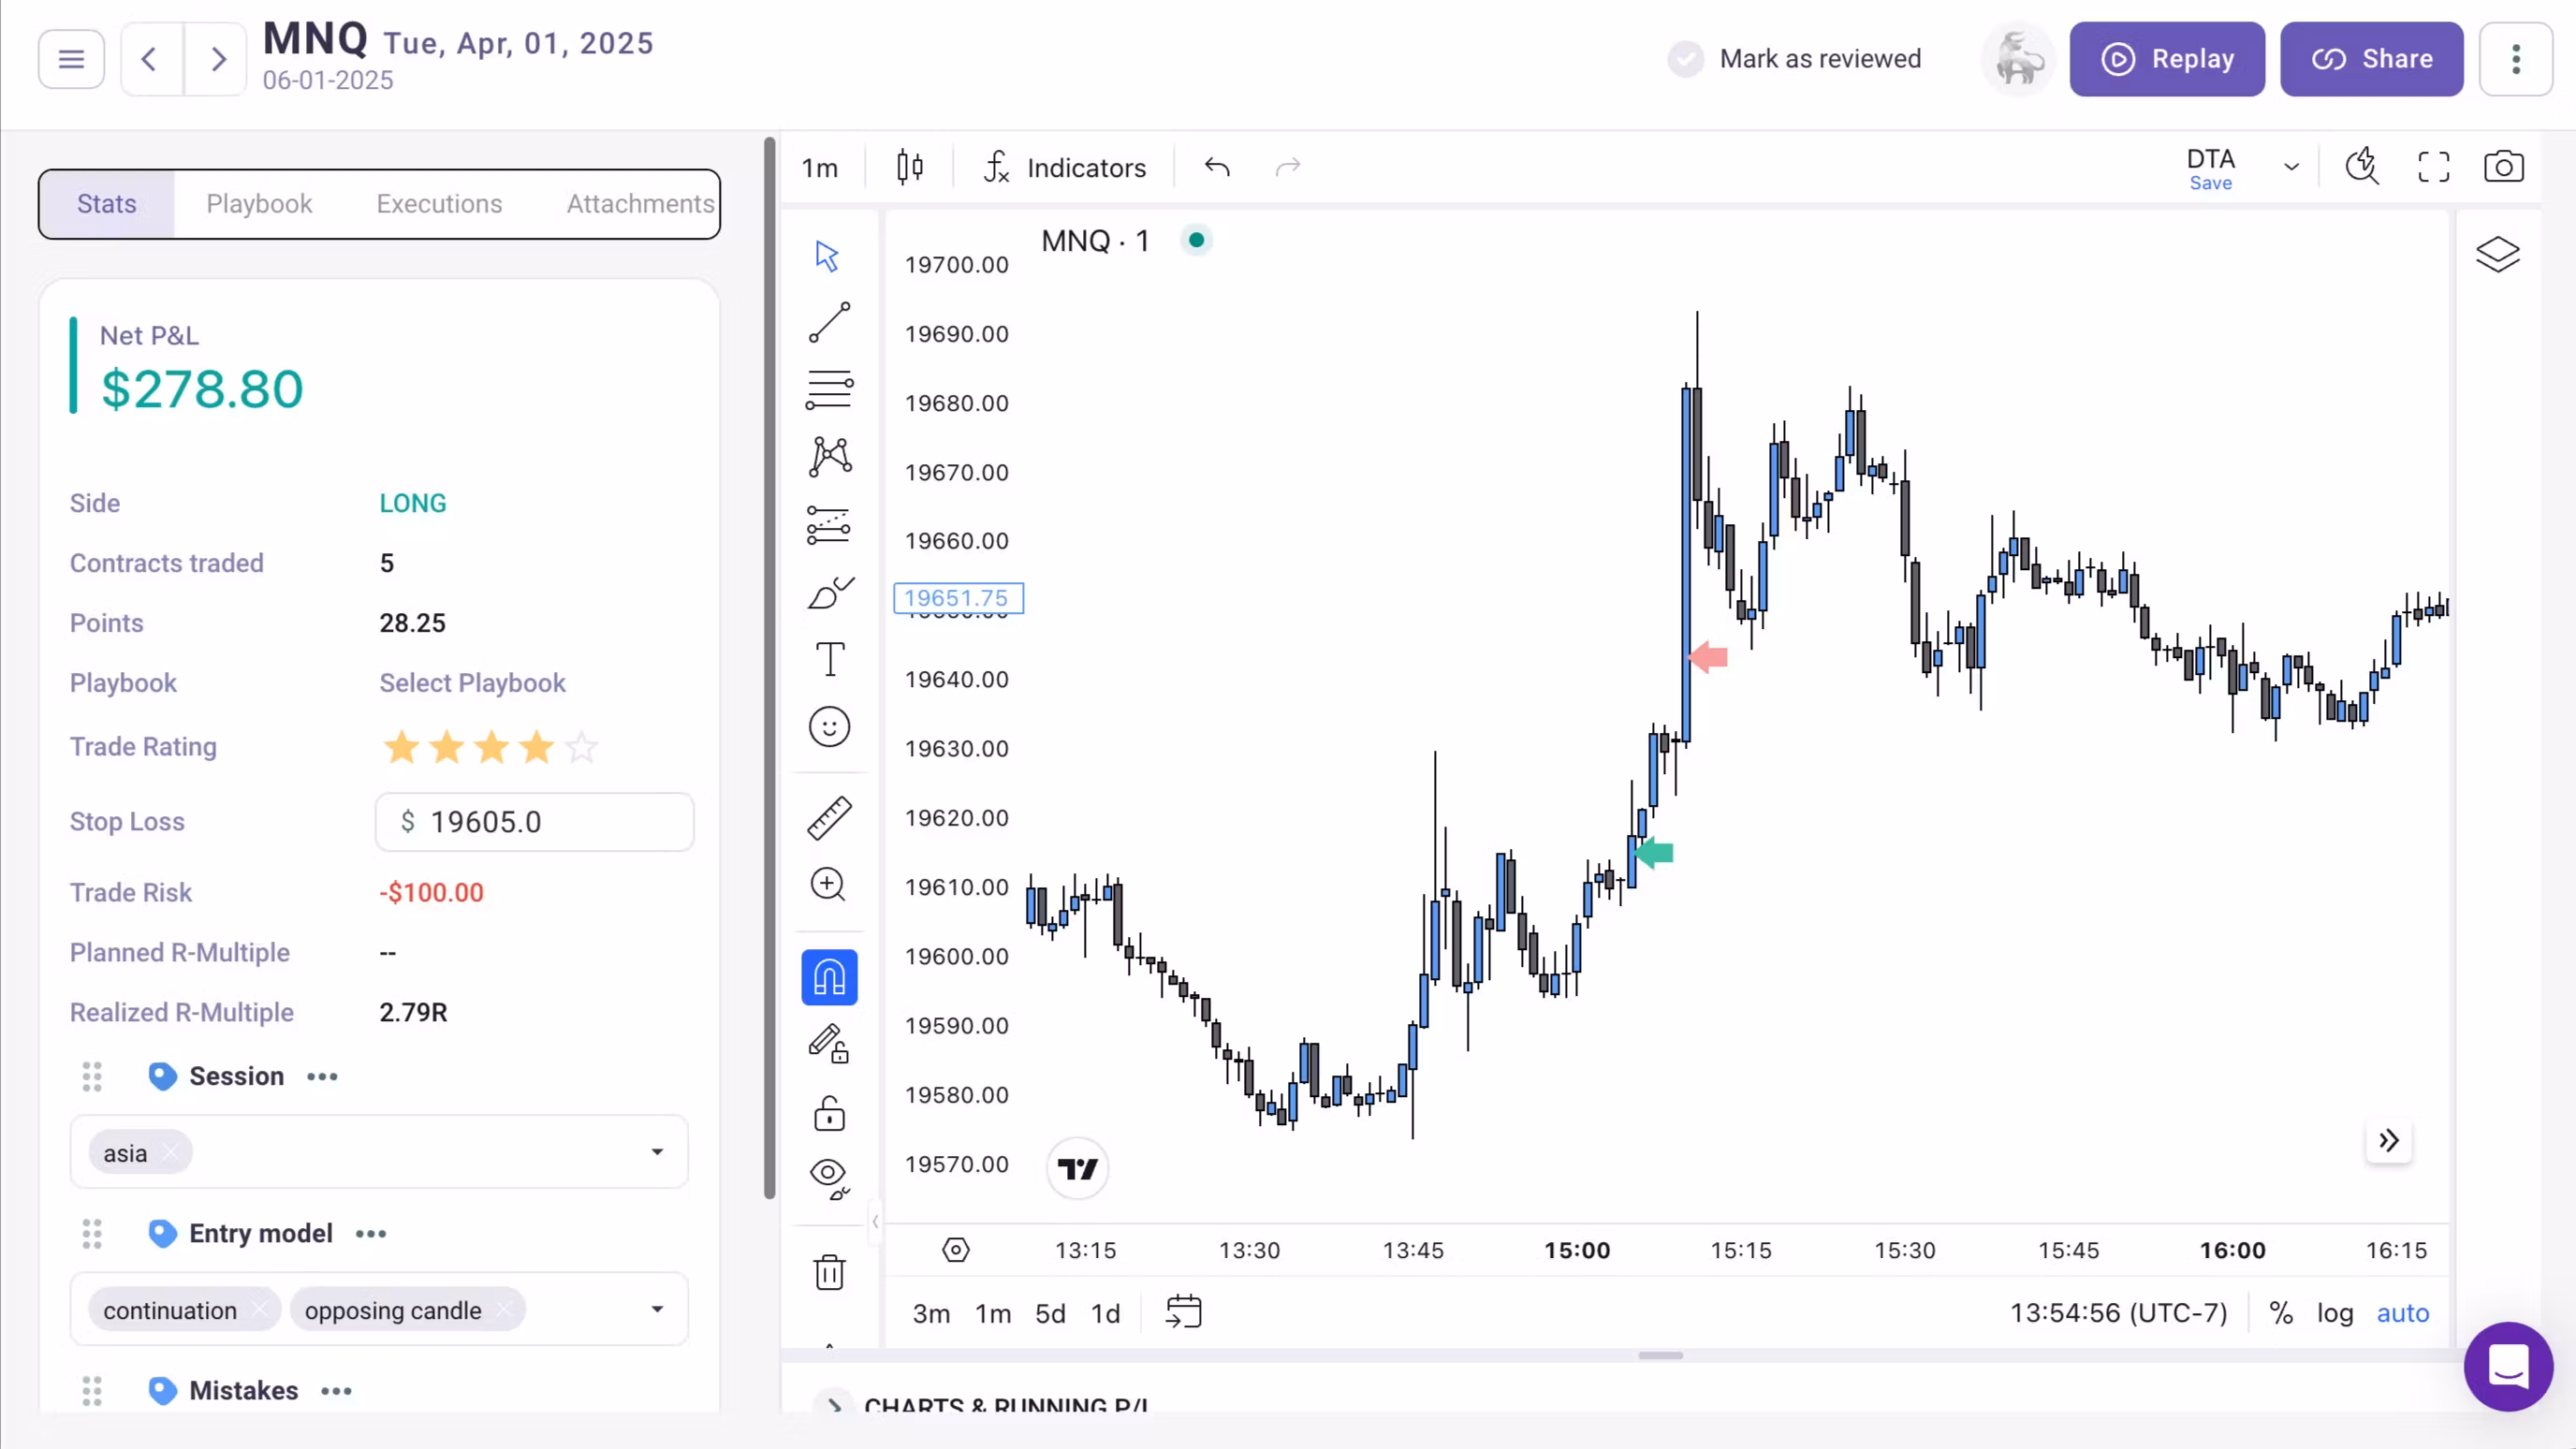The image size is (2576, 1449).
Task: Check Mark as reviewed
Action: point(1686,59)
